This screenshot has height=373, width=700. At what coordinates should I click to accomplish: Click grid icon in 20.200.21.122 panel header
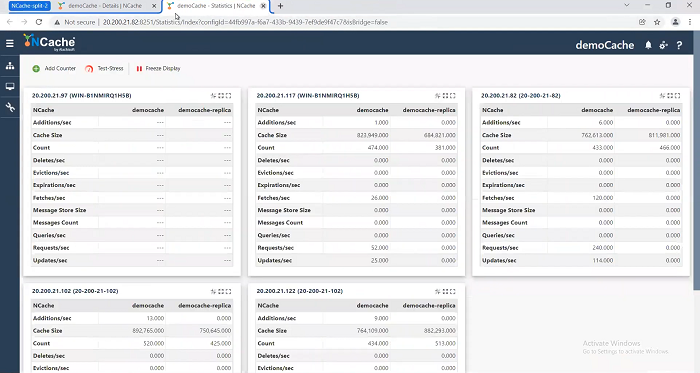click(x=445, y=291)
